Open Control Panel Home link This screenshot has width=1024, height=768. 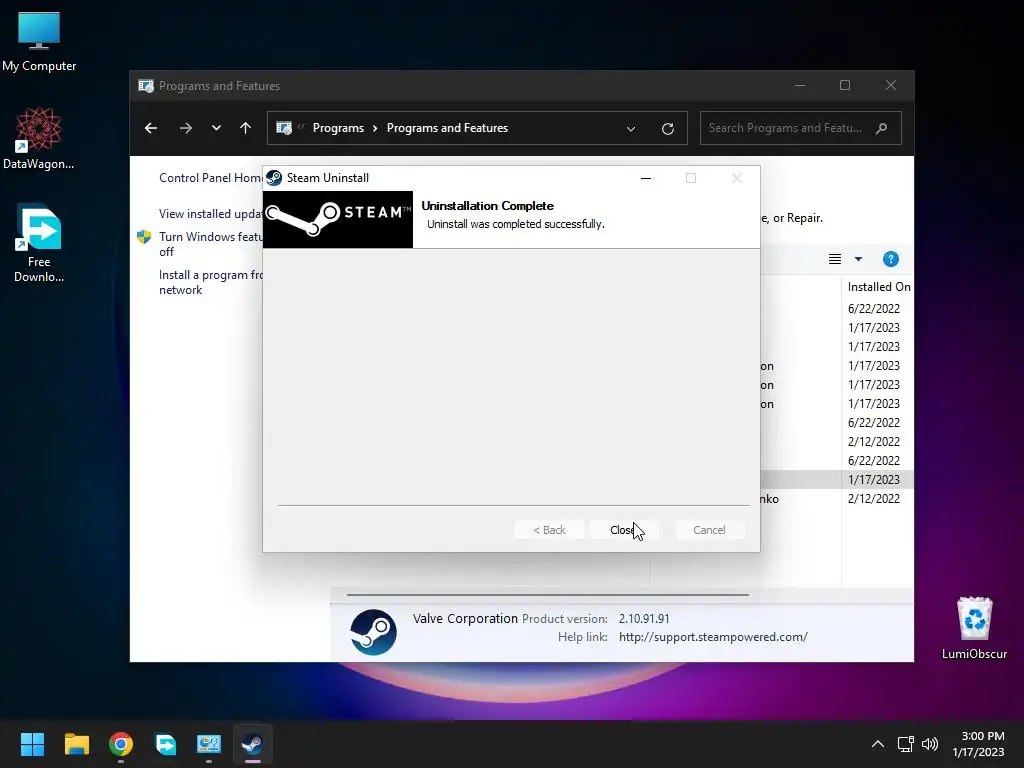click(x=210, y=178)
